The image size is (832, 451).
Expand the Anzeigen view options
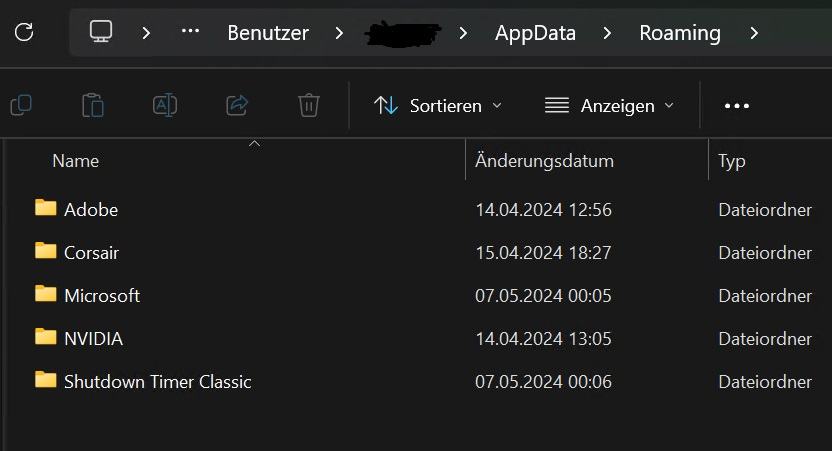point(609,105)
